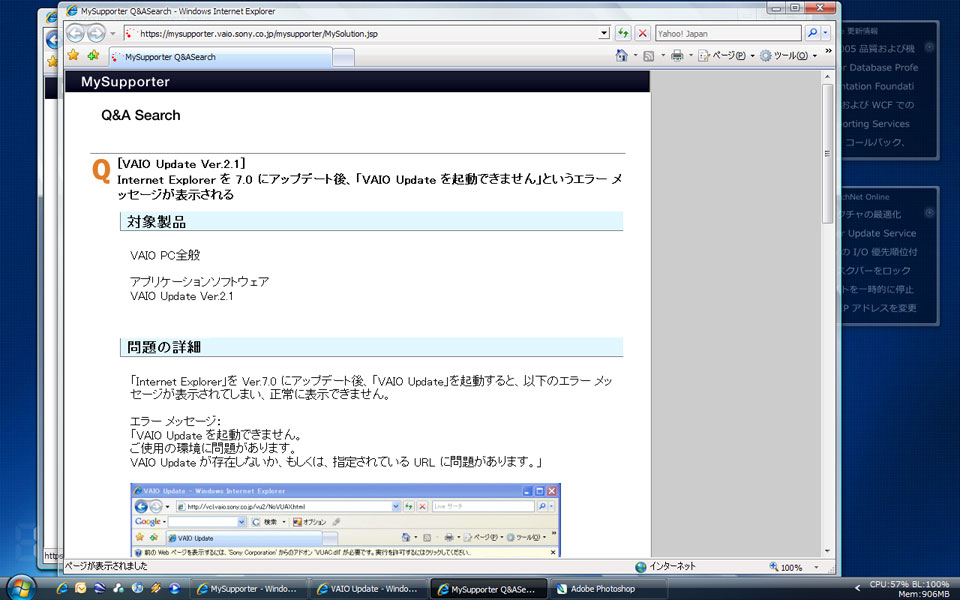Open the ページ(P) menu
This screenshot has width=960, height=600.
pyautogui.click(x=726, y=56)
